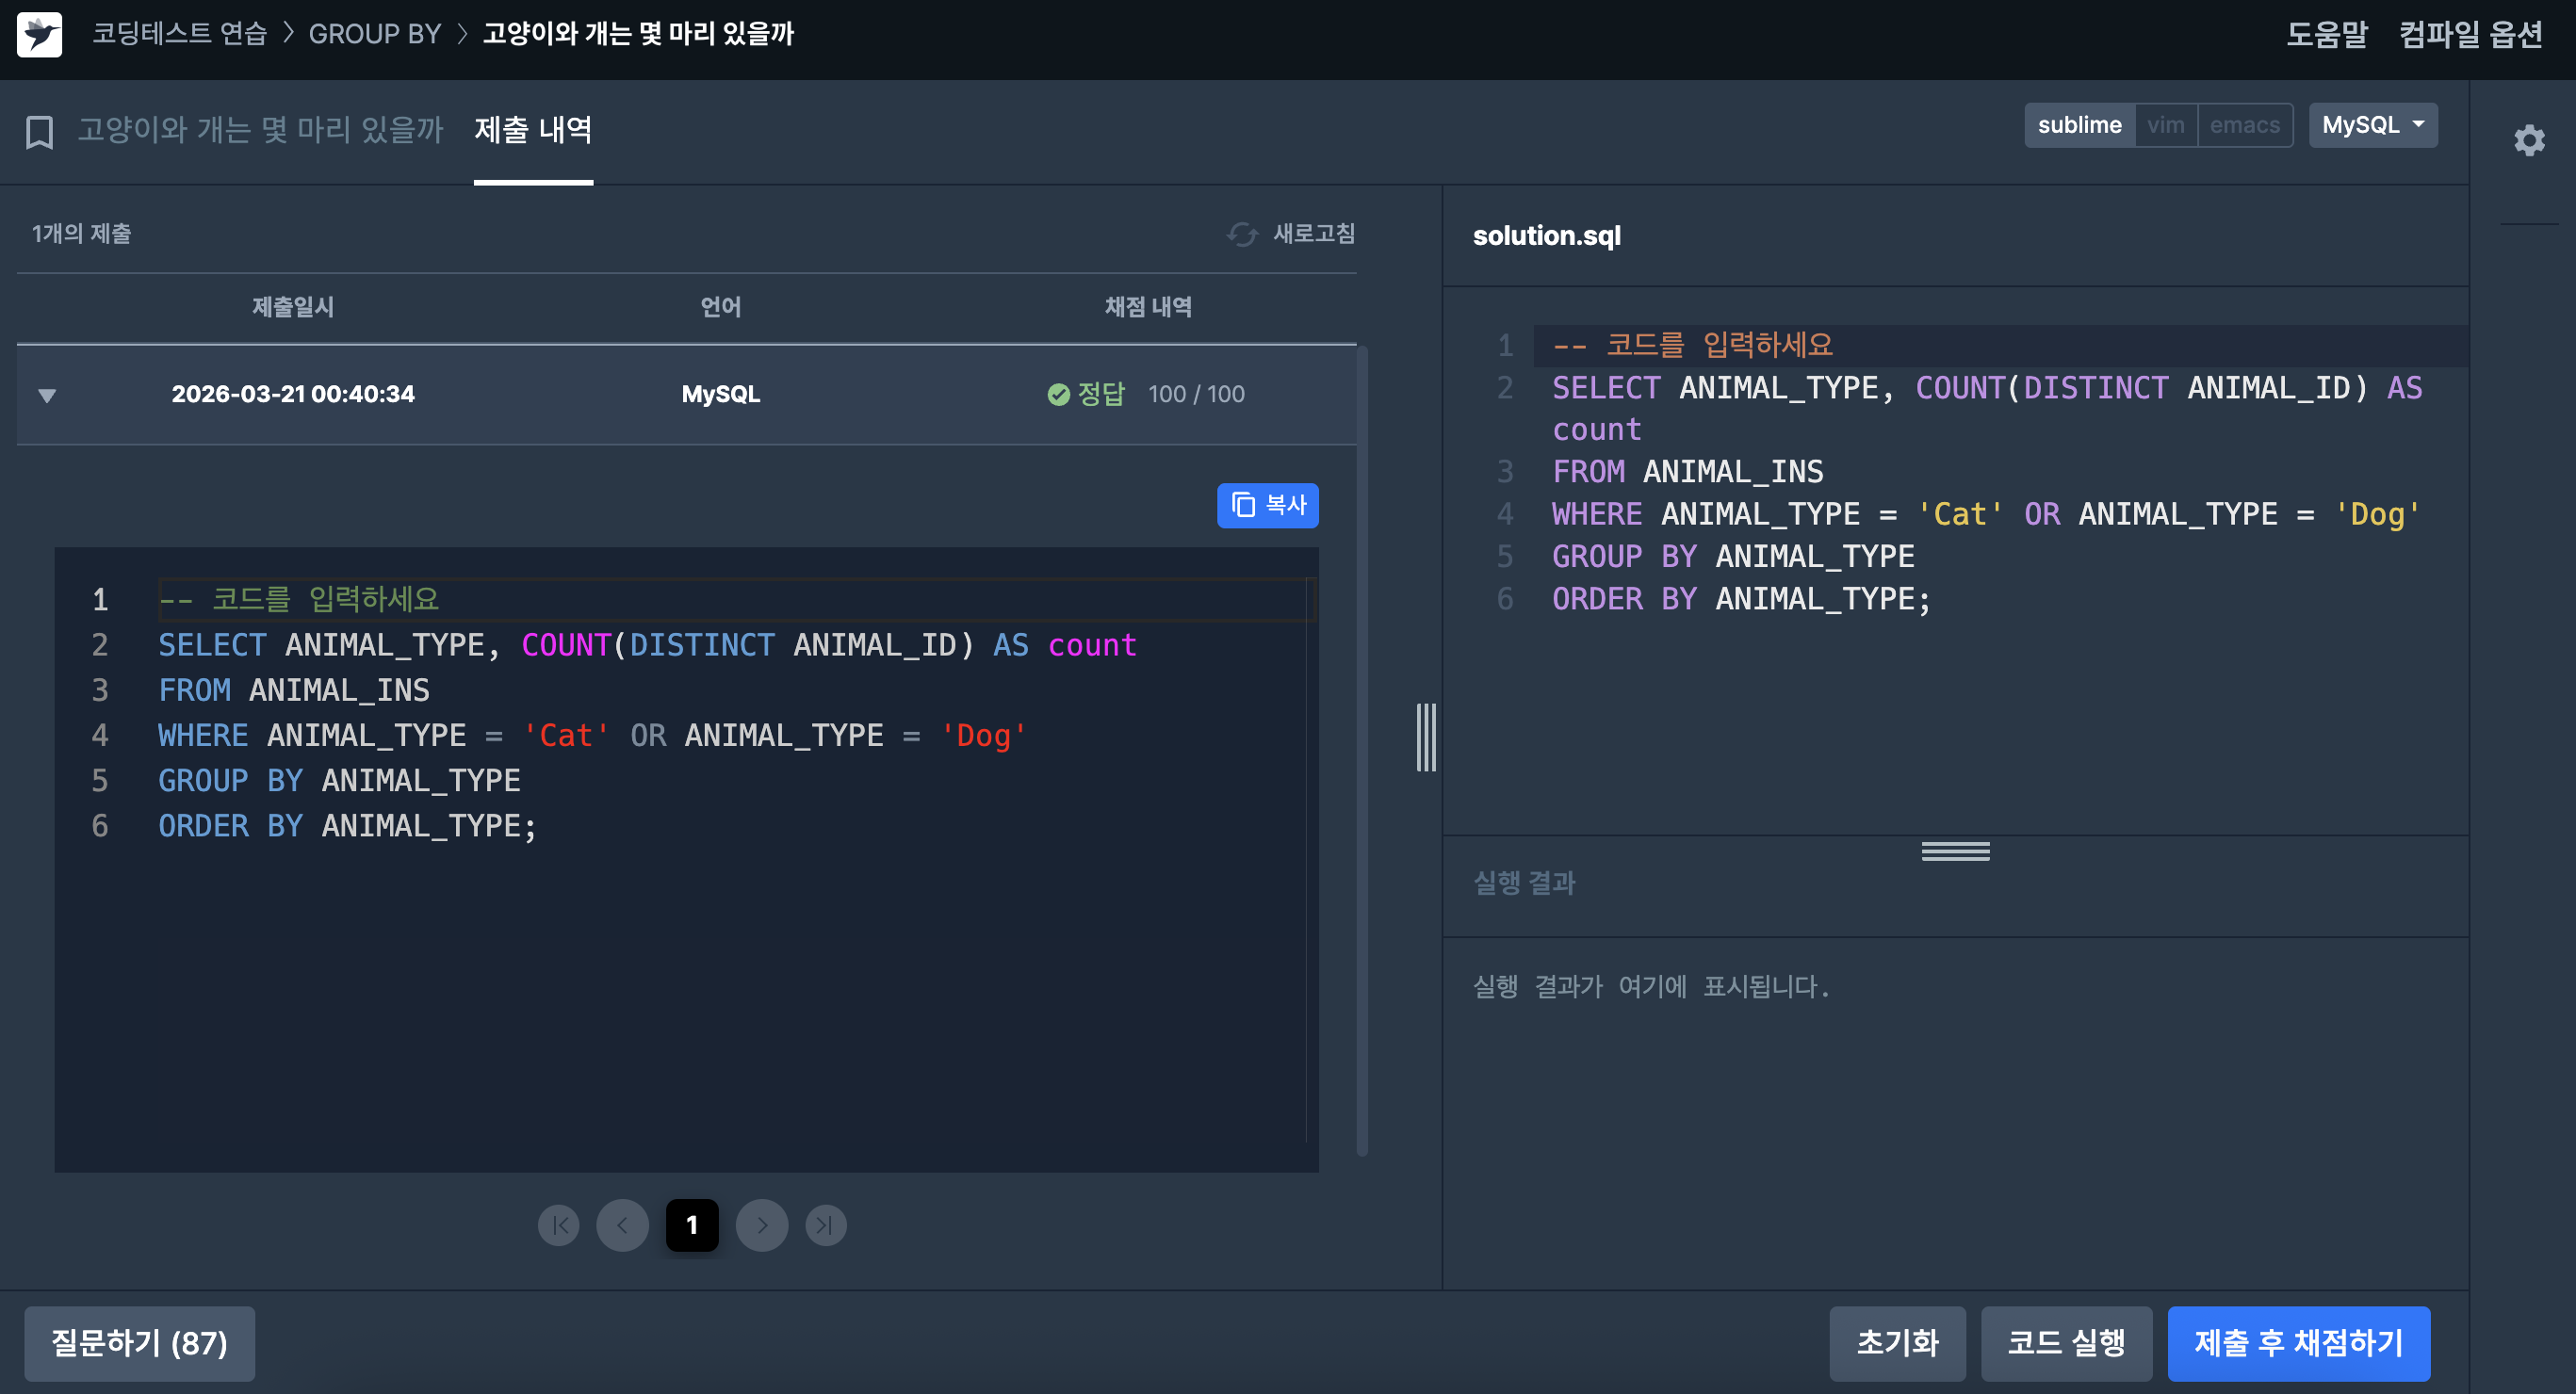This screenshot has width=2576, height=1394.
Task: Grab the horizontal result panel resize handle
Action: click(x=1955, y=851)
